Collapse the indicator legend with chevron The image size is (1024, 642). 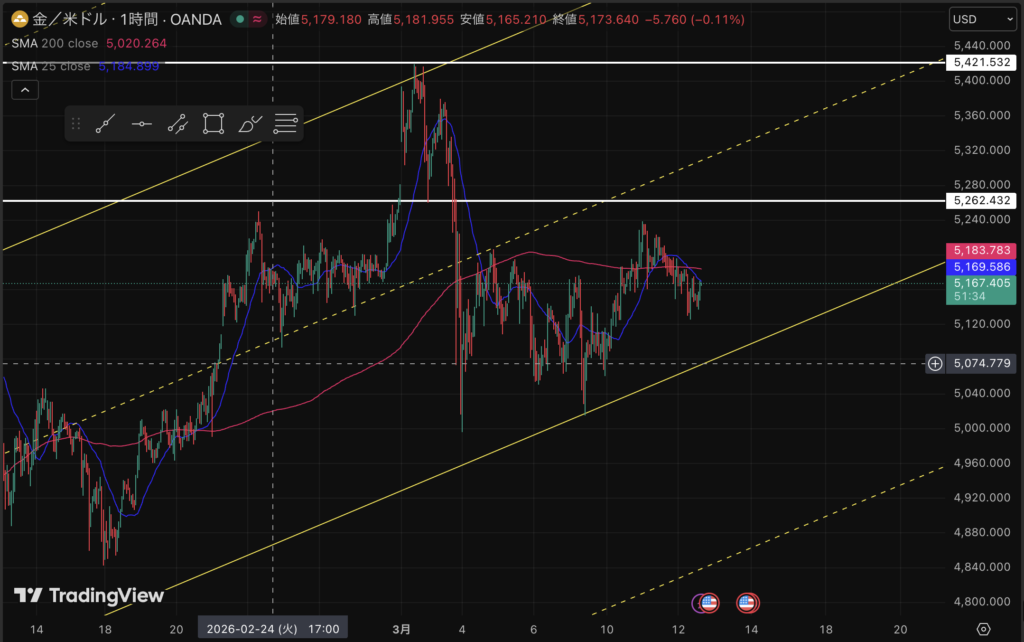(x=25, y=90)
